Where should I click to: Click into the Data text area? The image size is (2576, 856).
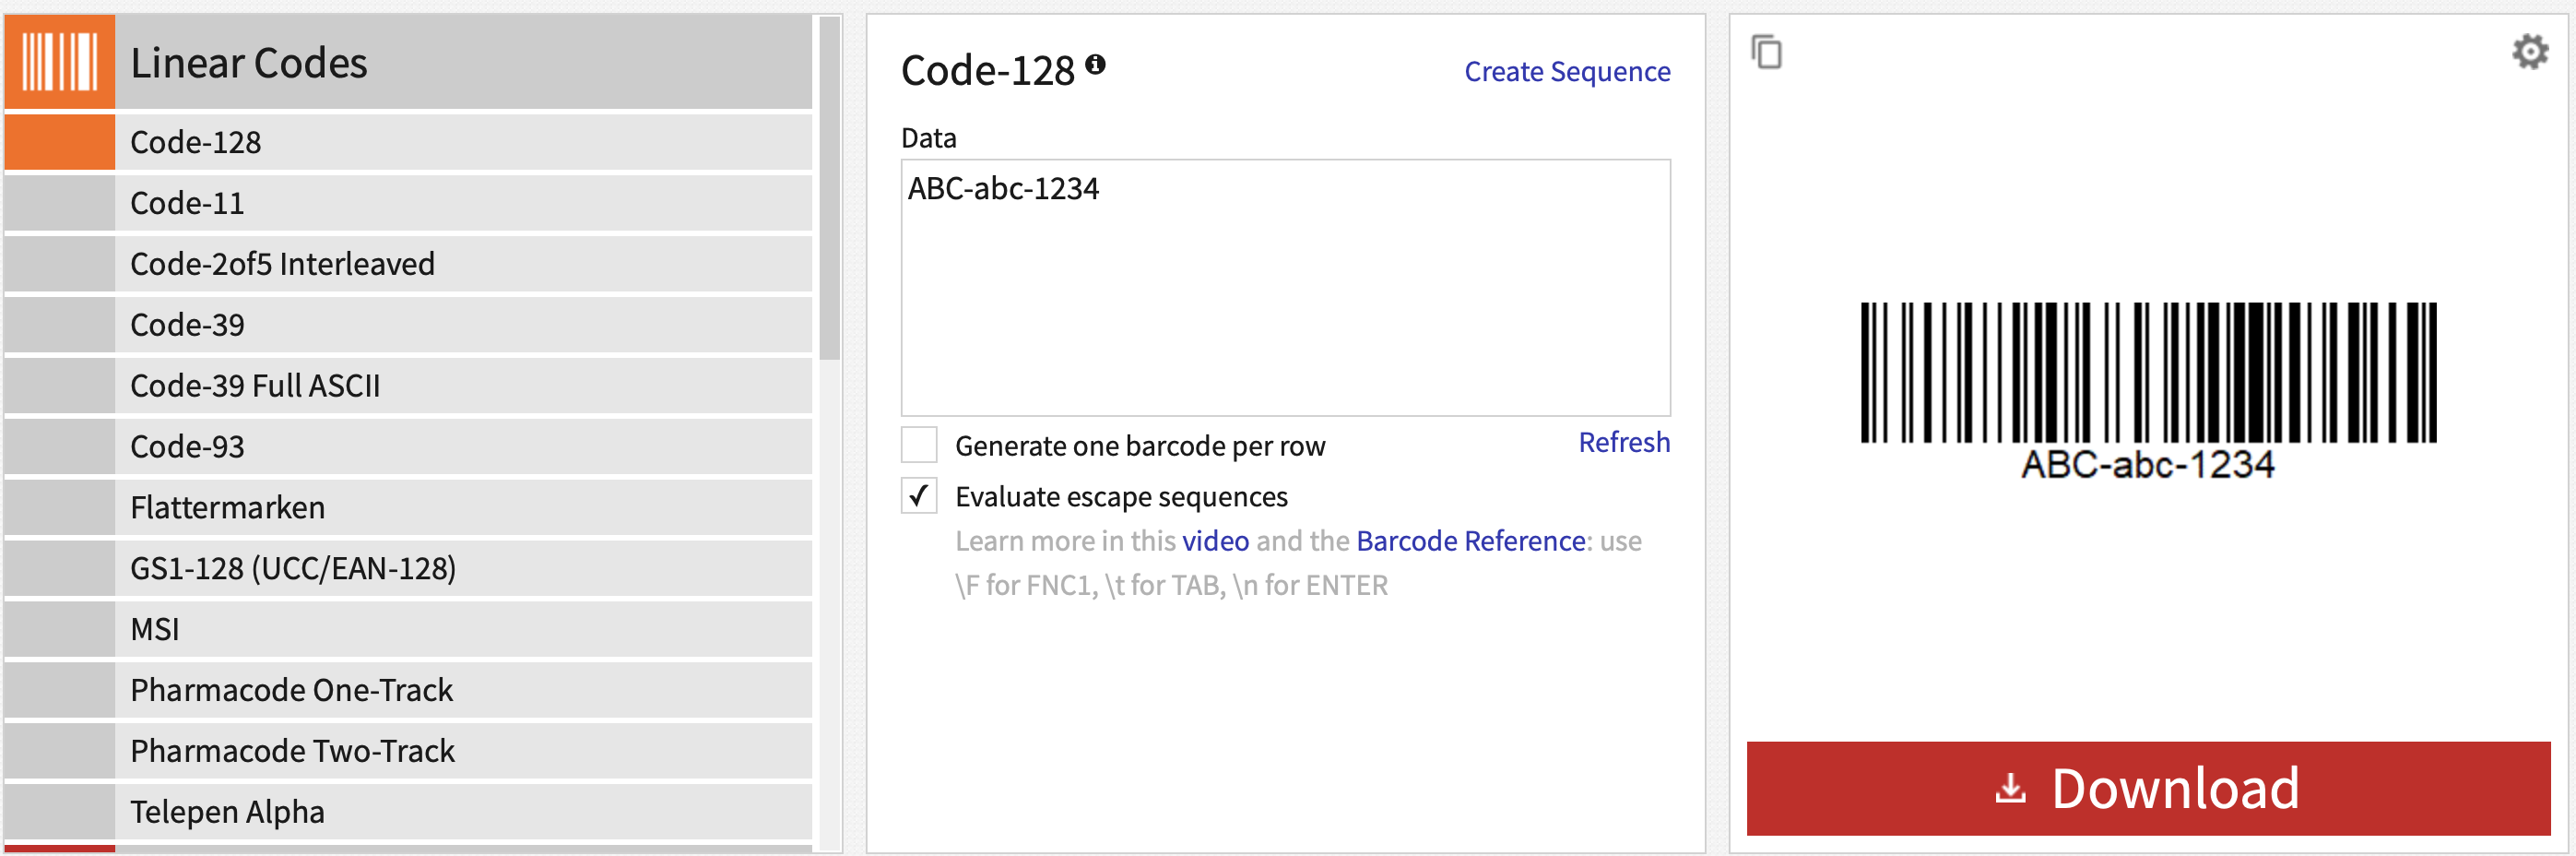1285,288
